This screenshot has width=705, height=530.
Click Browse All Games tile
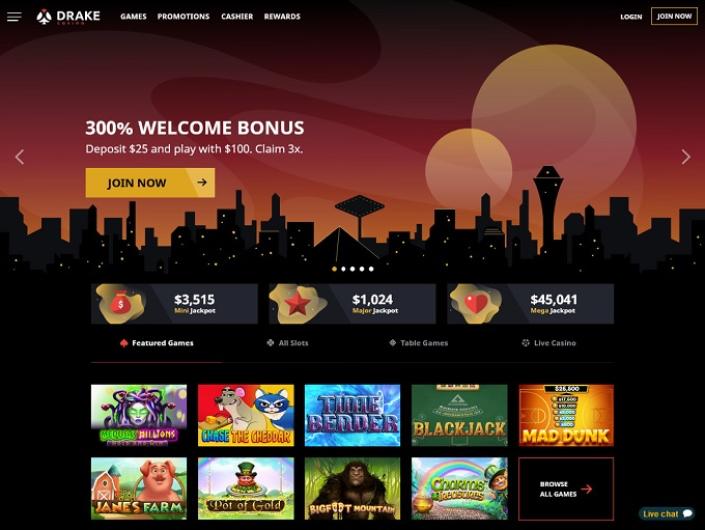pos(566,489)
